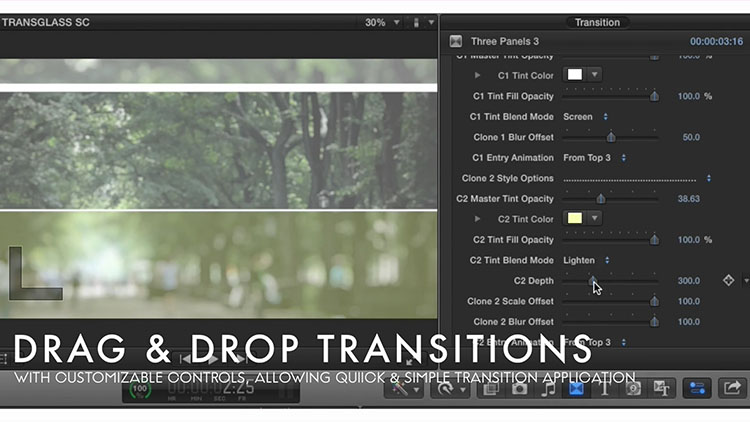The width and height of the screenshot is (750, 422).
Task: Click the C2 Depth parameter label
Action: 533,281
